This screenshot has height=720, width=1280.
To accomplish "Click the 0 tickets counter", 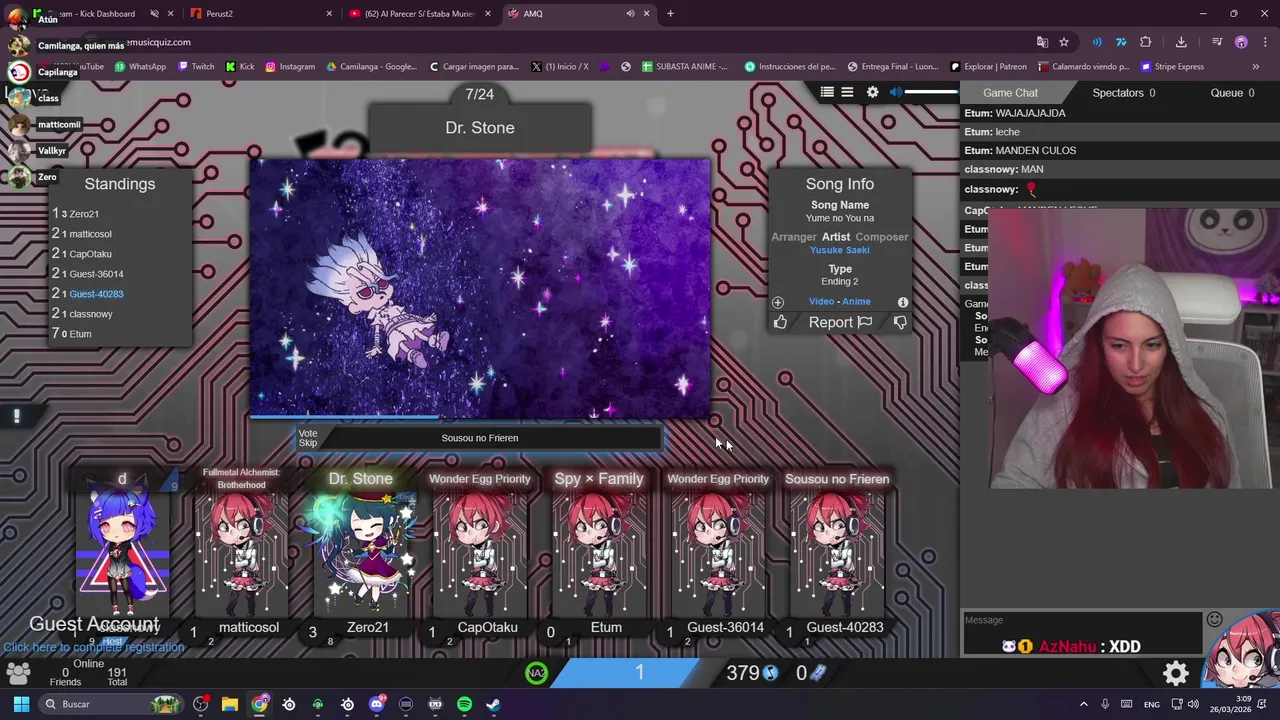I will [x=811, y=673].
